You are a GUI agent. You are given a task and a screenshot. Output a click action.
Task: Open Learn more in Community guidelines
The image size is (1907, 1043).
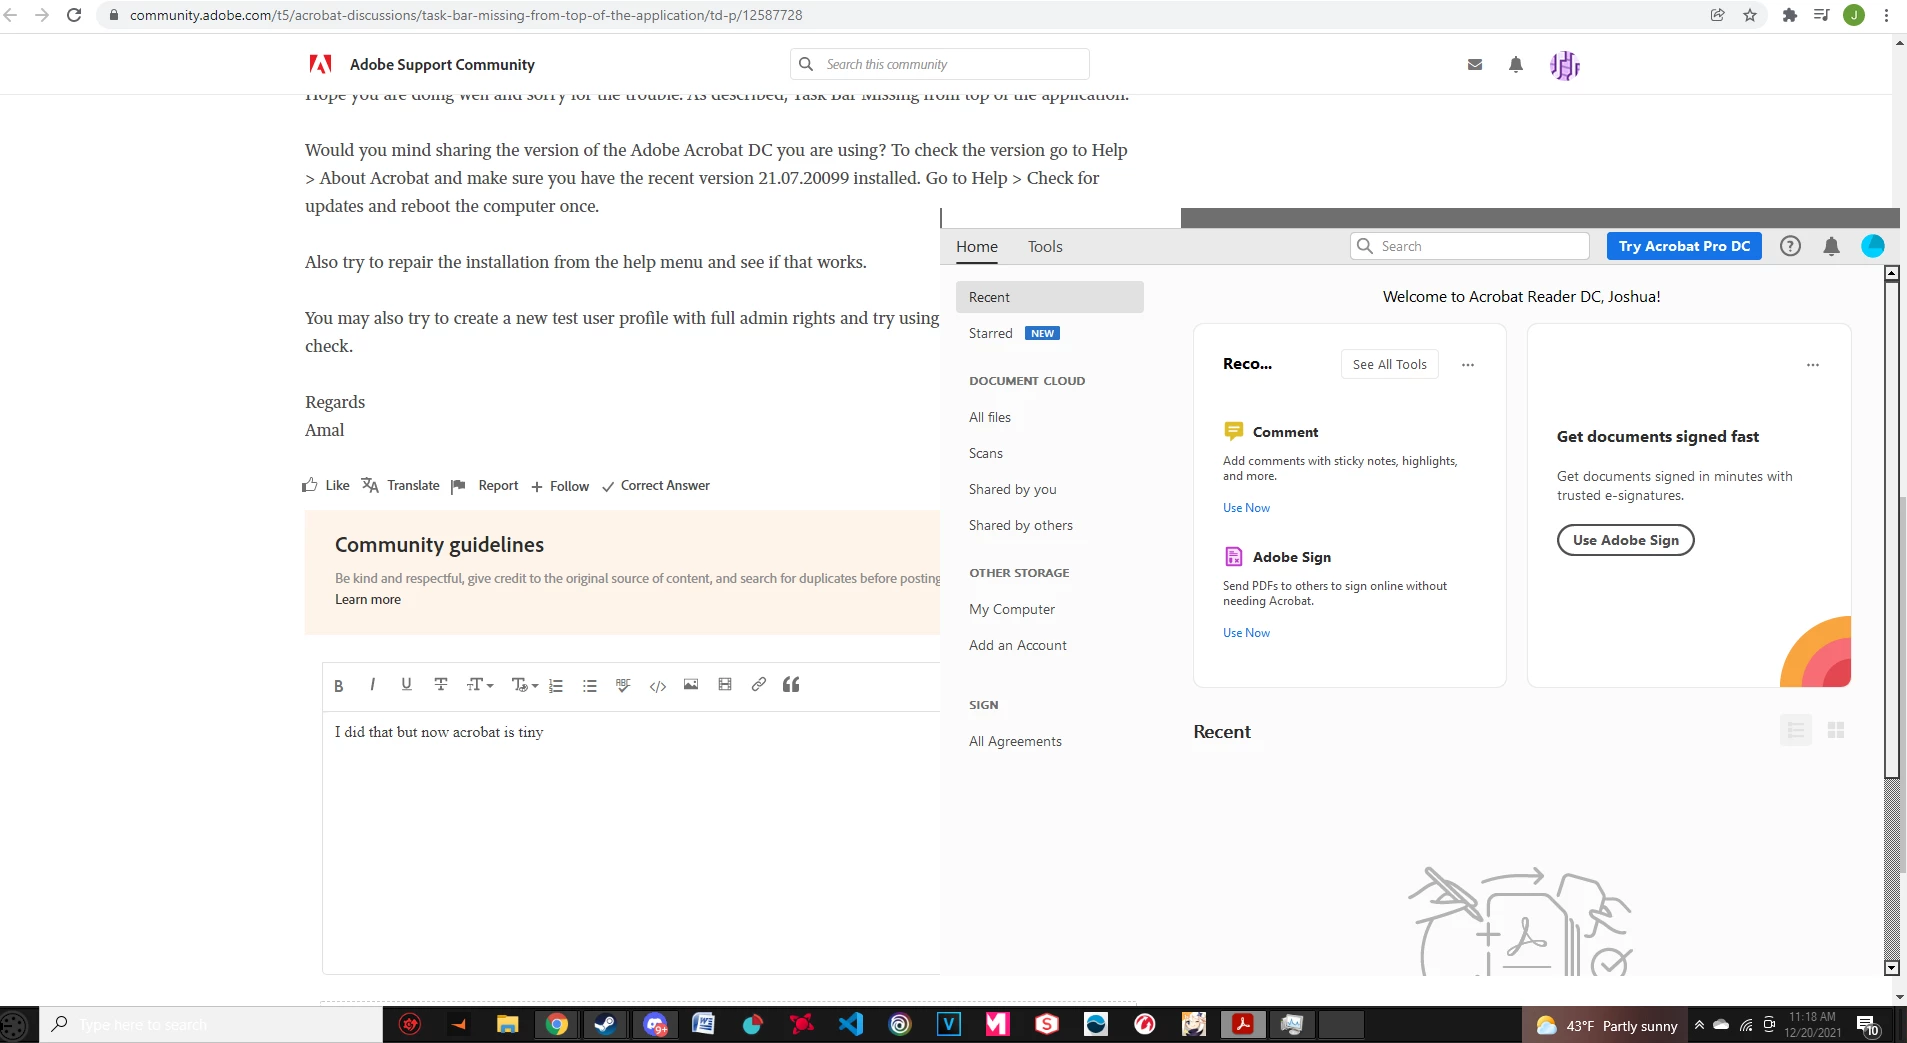pyautogui.click(x=368, y=599)
